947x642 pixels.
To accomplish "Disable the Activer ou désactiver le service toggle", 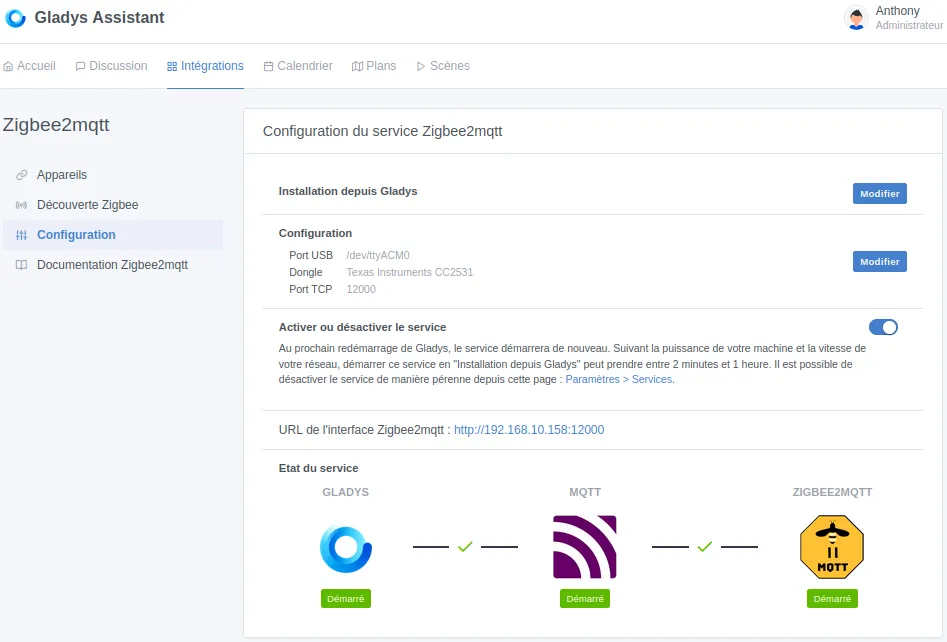I will (x=883, y=327).
